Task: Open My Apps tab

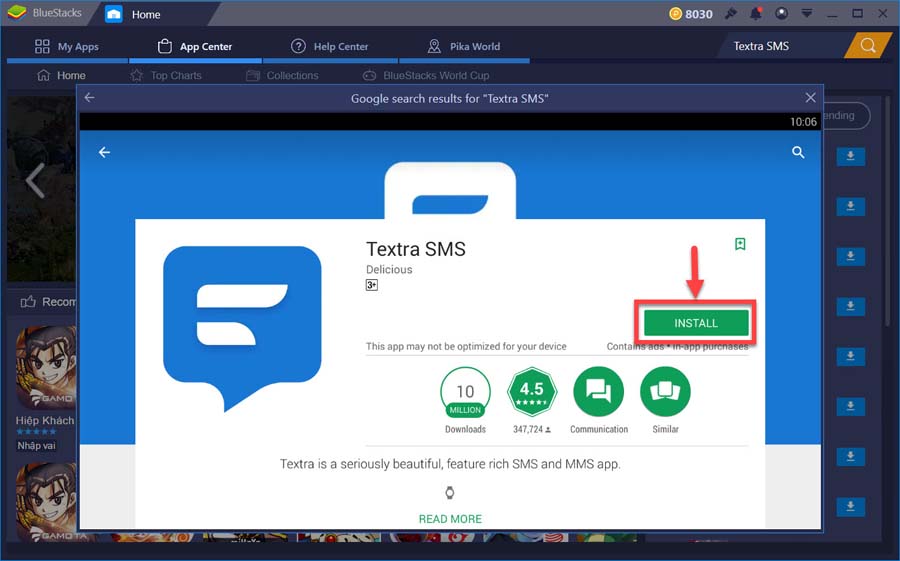Action: [x=67, y=47]
